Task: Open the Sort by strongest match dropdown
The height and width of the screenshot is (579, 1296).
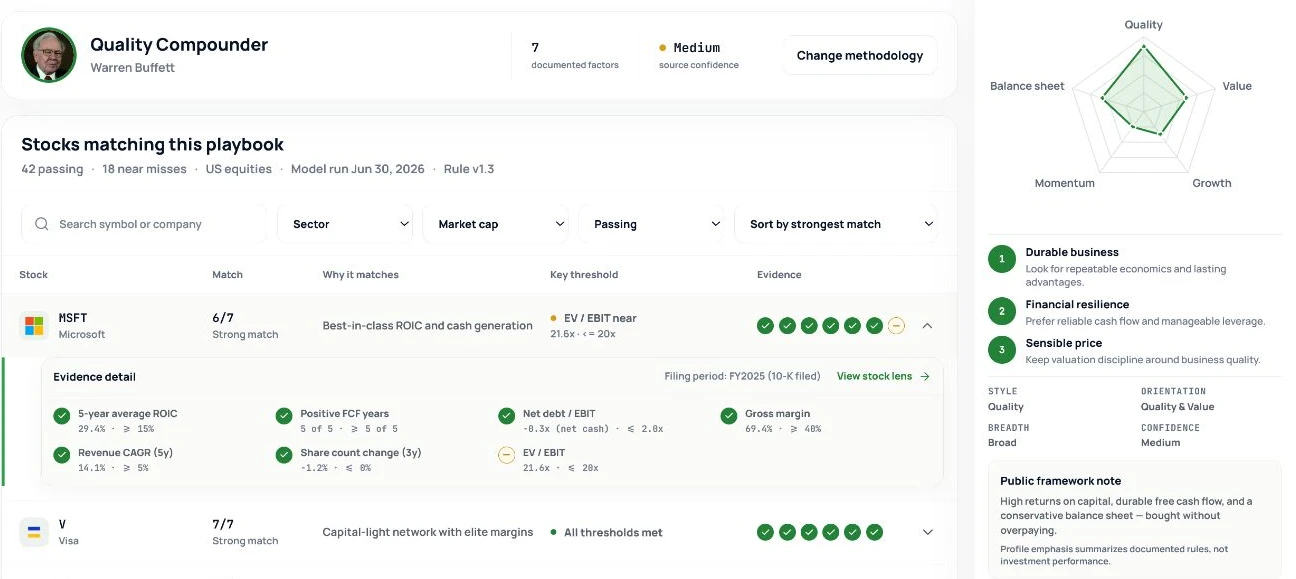Action: tap(836, 224)
